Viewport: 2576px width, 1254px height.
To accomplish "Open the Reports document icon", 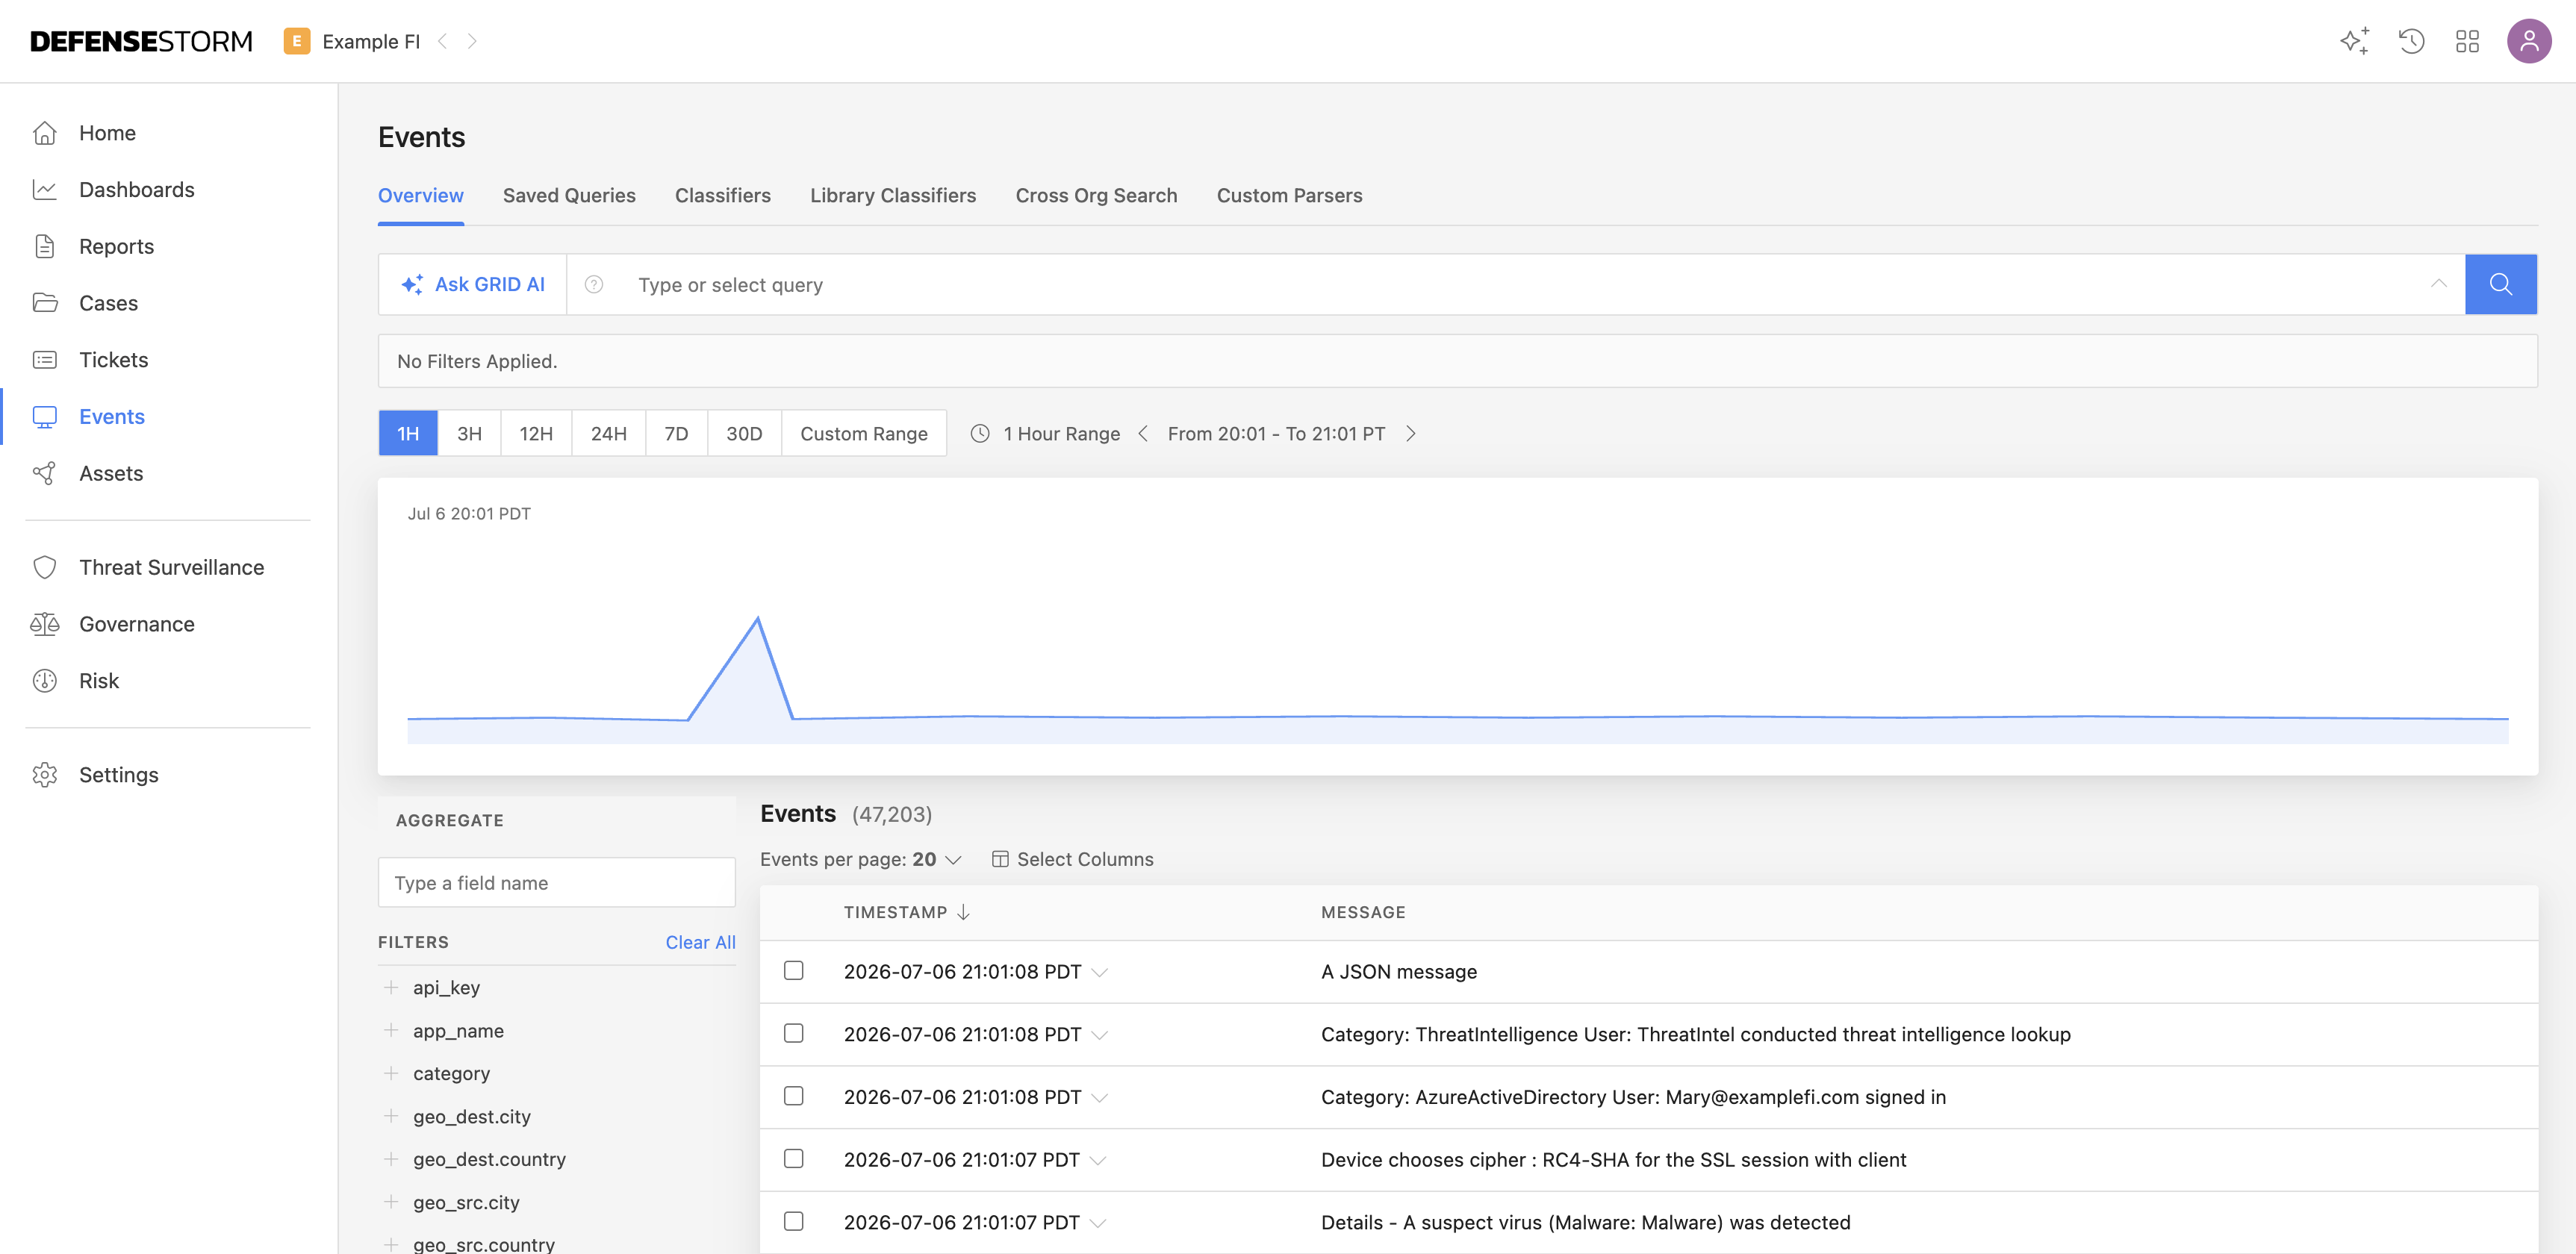I will point(44,246).
